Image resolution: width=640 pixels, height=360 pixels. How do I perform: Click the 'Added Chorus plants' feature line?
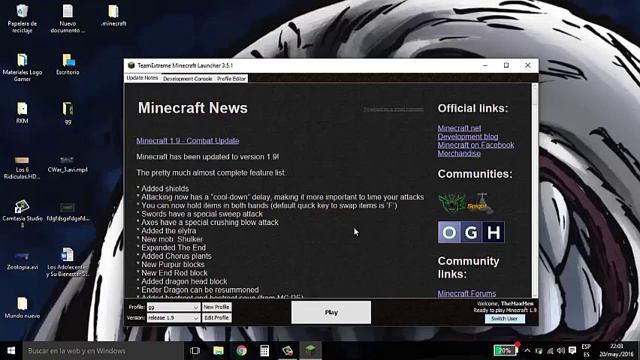click(174, 256)
